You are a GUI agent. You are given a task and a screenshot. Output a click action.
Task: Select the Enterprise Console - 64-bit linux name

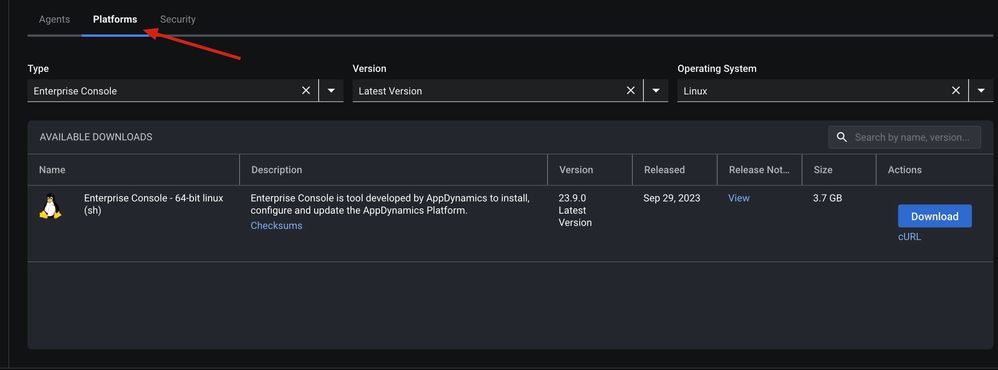click(153, 204)
